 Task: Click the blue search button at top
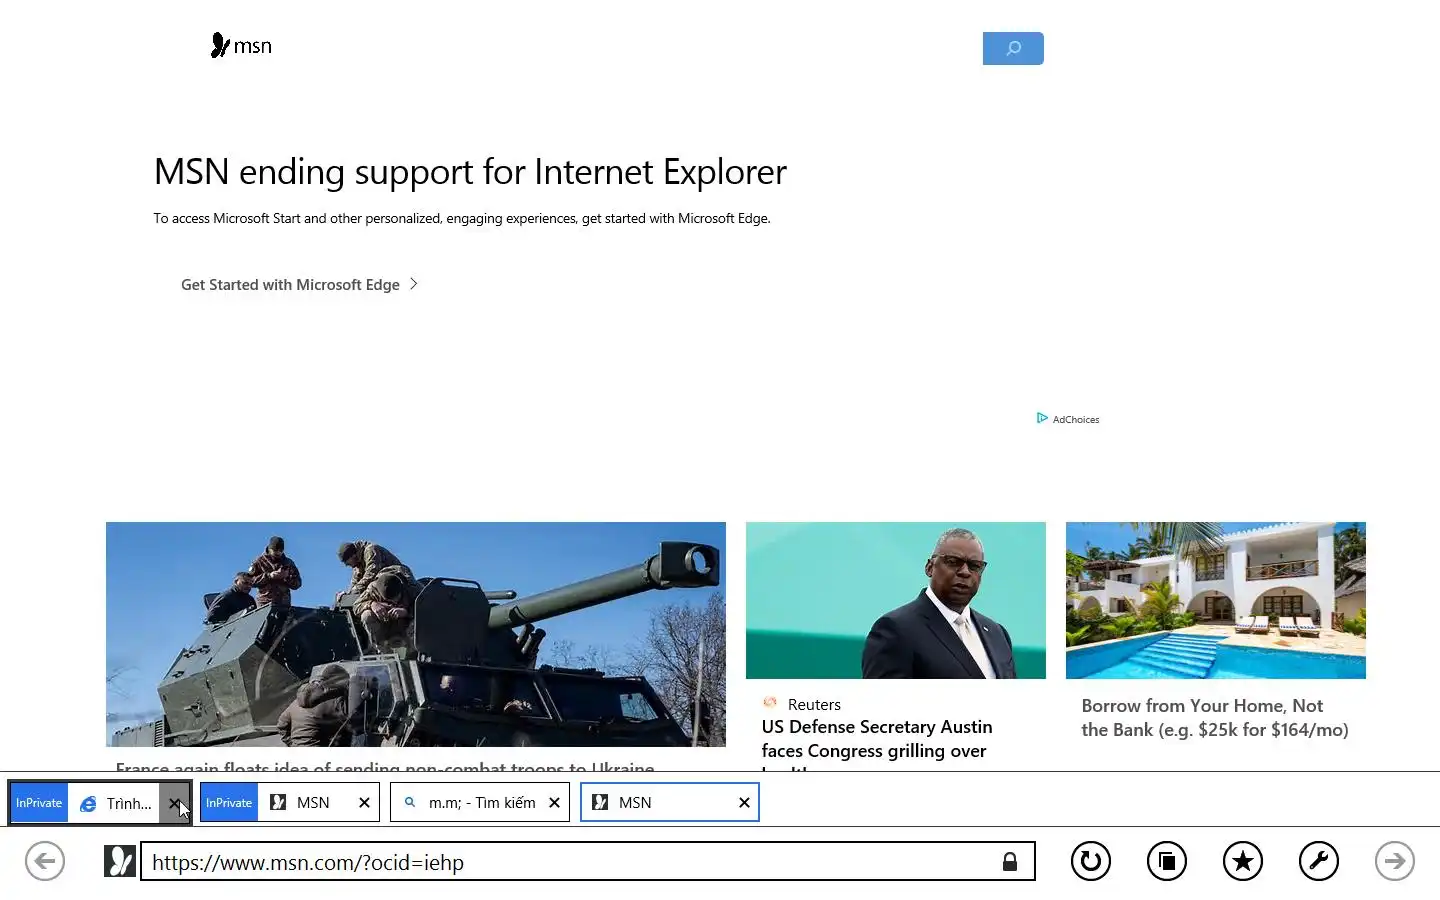(x=1013, y=48)
